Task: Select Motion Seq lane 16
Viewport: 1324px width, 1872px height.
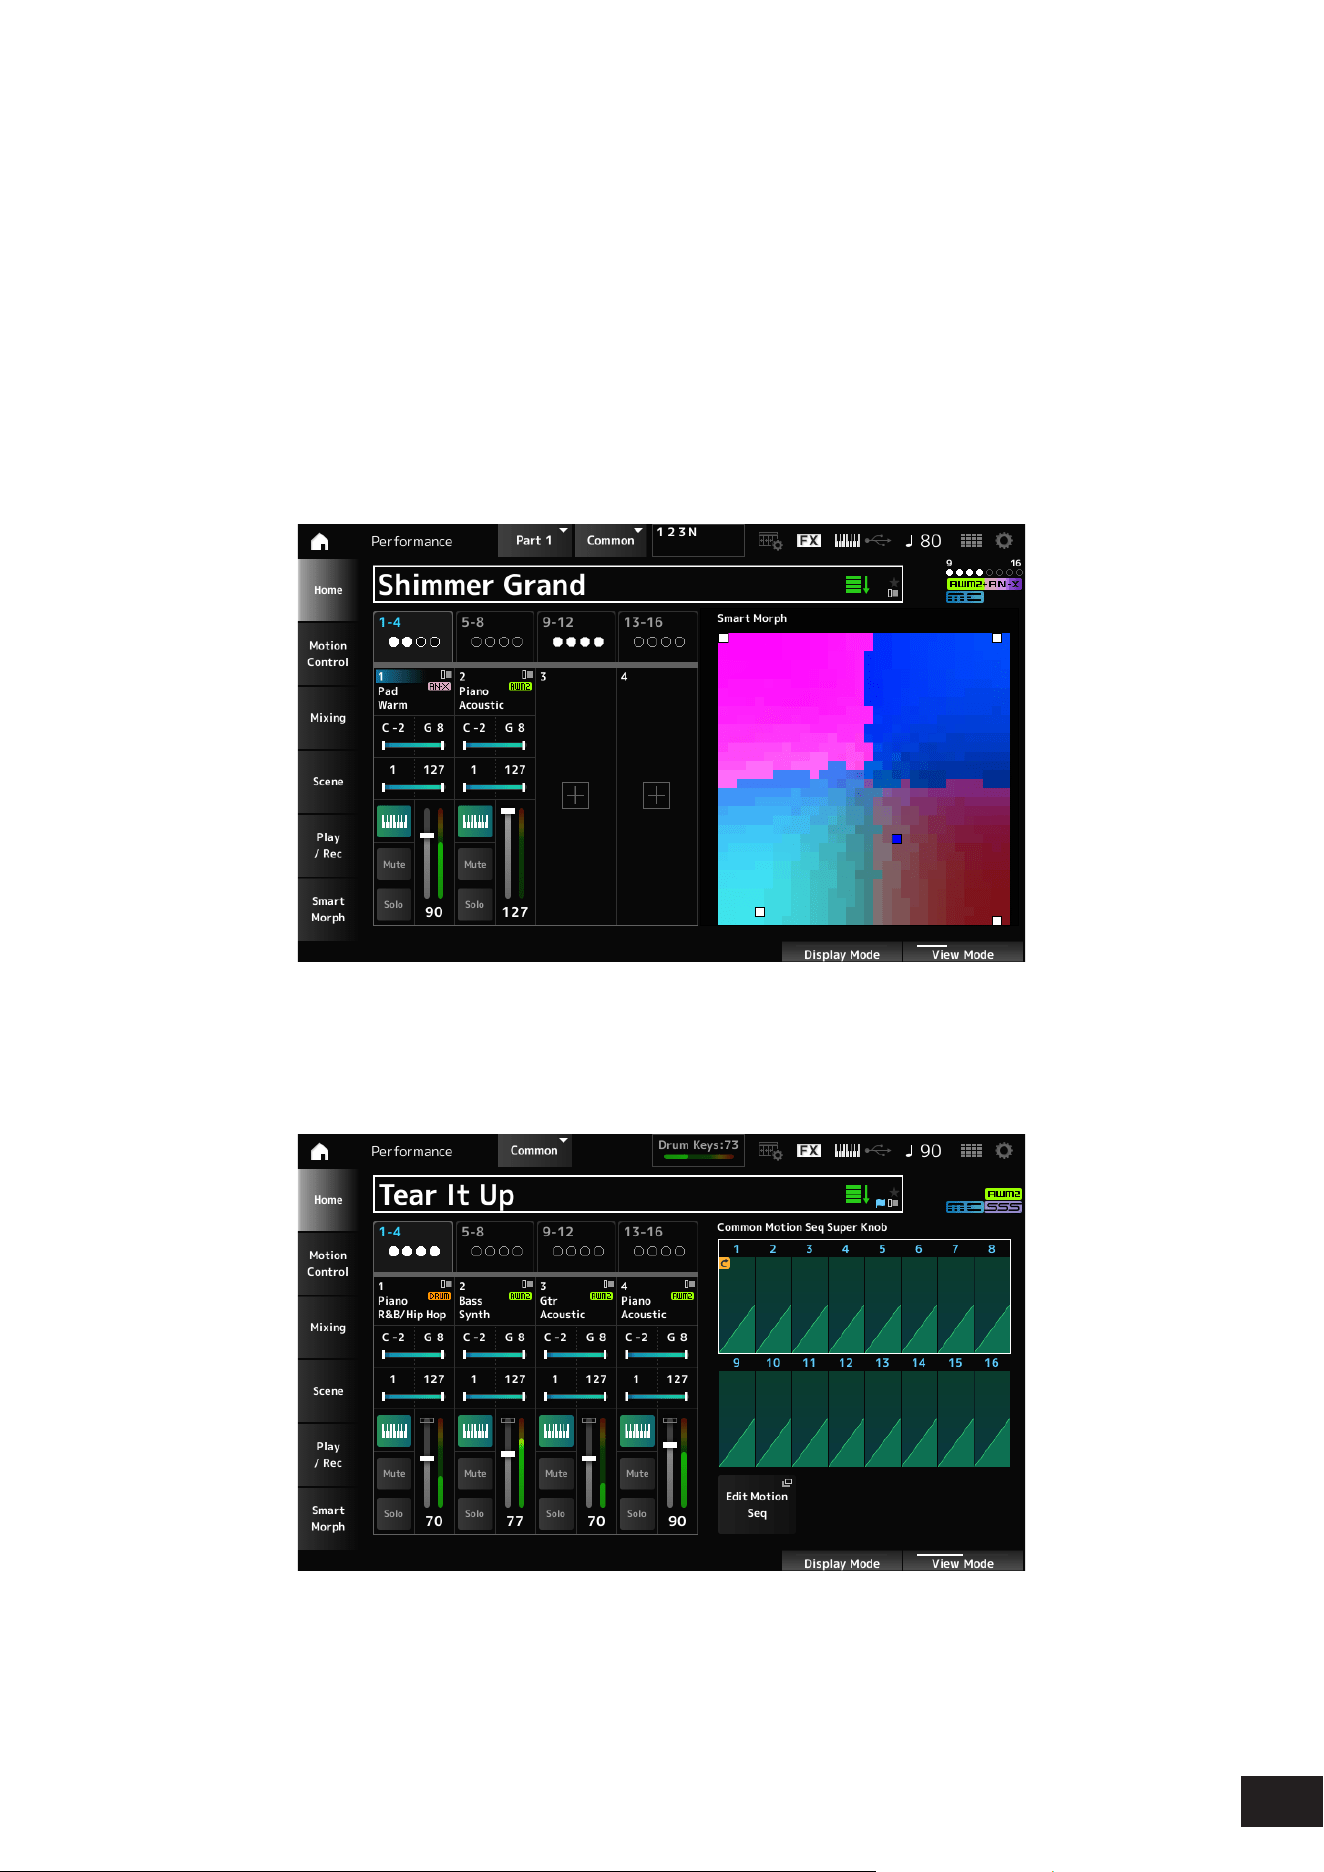Action: coord(992,1411)
